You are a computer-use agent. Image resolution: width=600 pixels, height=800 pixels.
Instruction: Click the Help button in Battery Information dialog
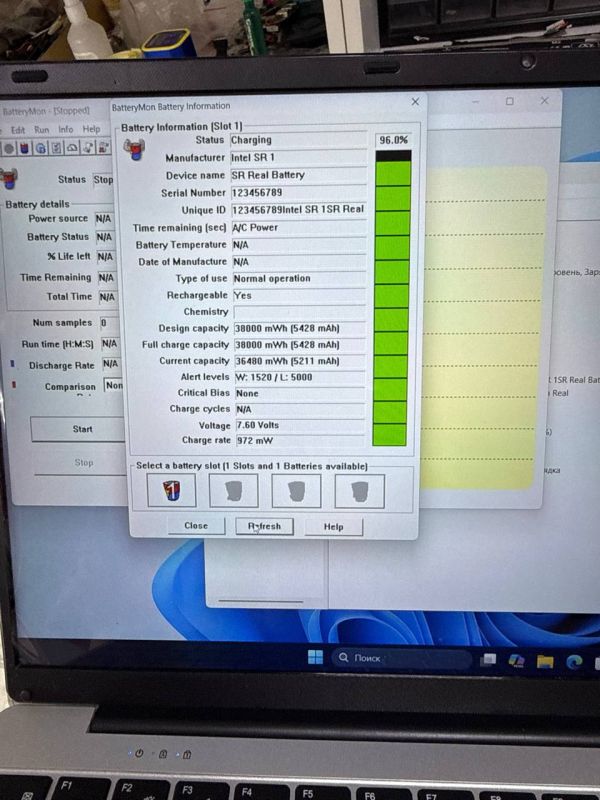[333, 527]
